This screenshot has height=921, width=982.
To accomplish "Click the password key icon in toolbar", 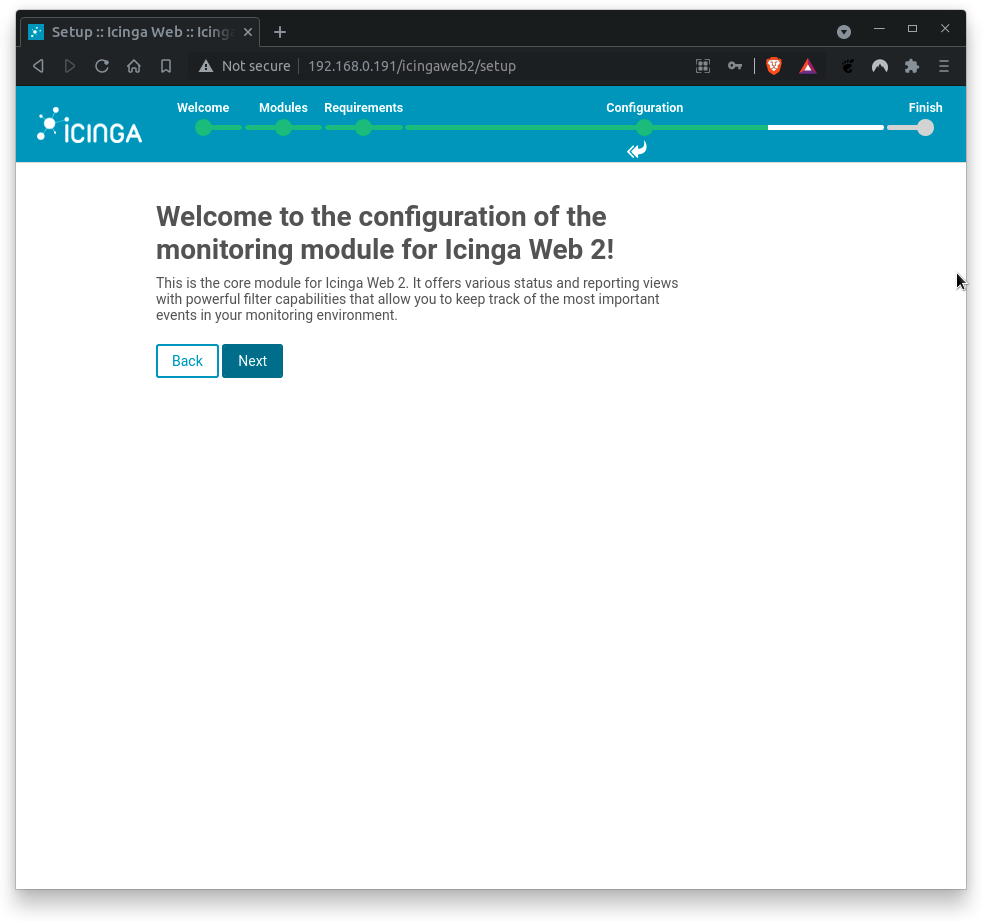I will (x=735, y=66).
